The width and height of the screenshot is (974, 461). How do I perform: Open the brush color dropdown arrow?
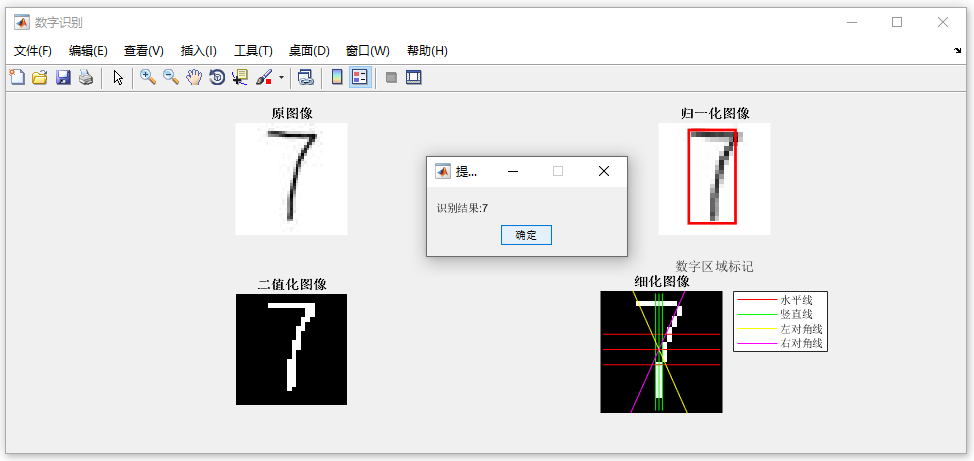(281, 78)
